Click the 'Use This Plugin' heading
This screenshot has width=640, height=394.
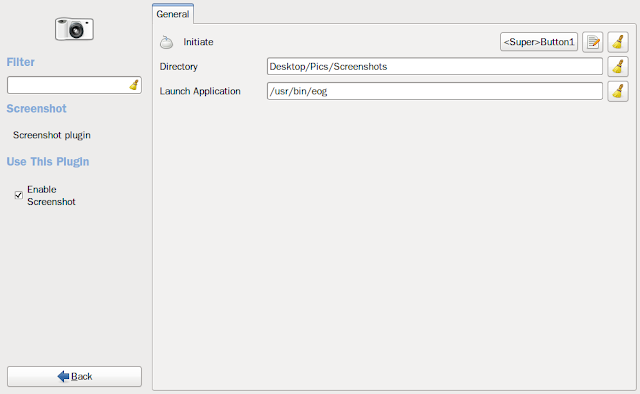click(x=48, y=162)
